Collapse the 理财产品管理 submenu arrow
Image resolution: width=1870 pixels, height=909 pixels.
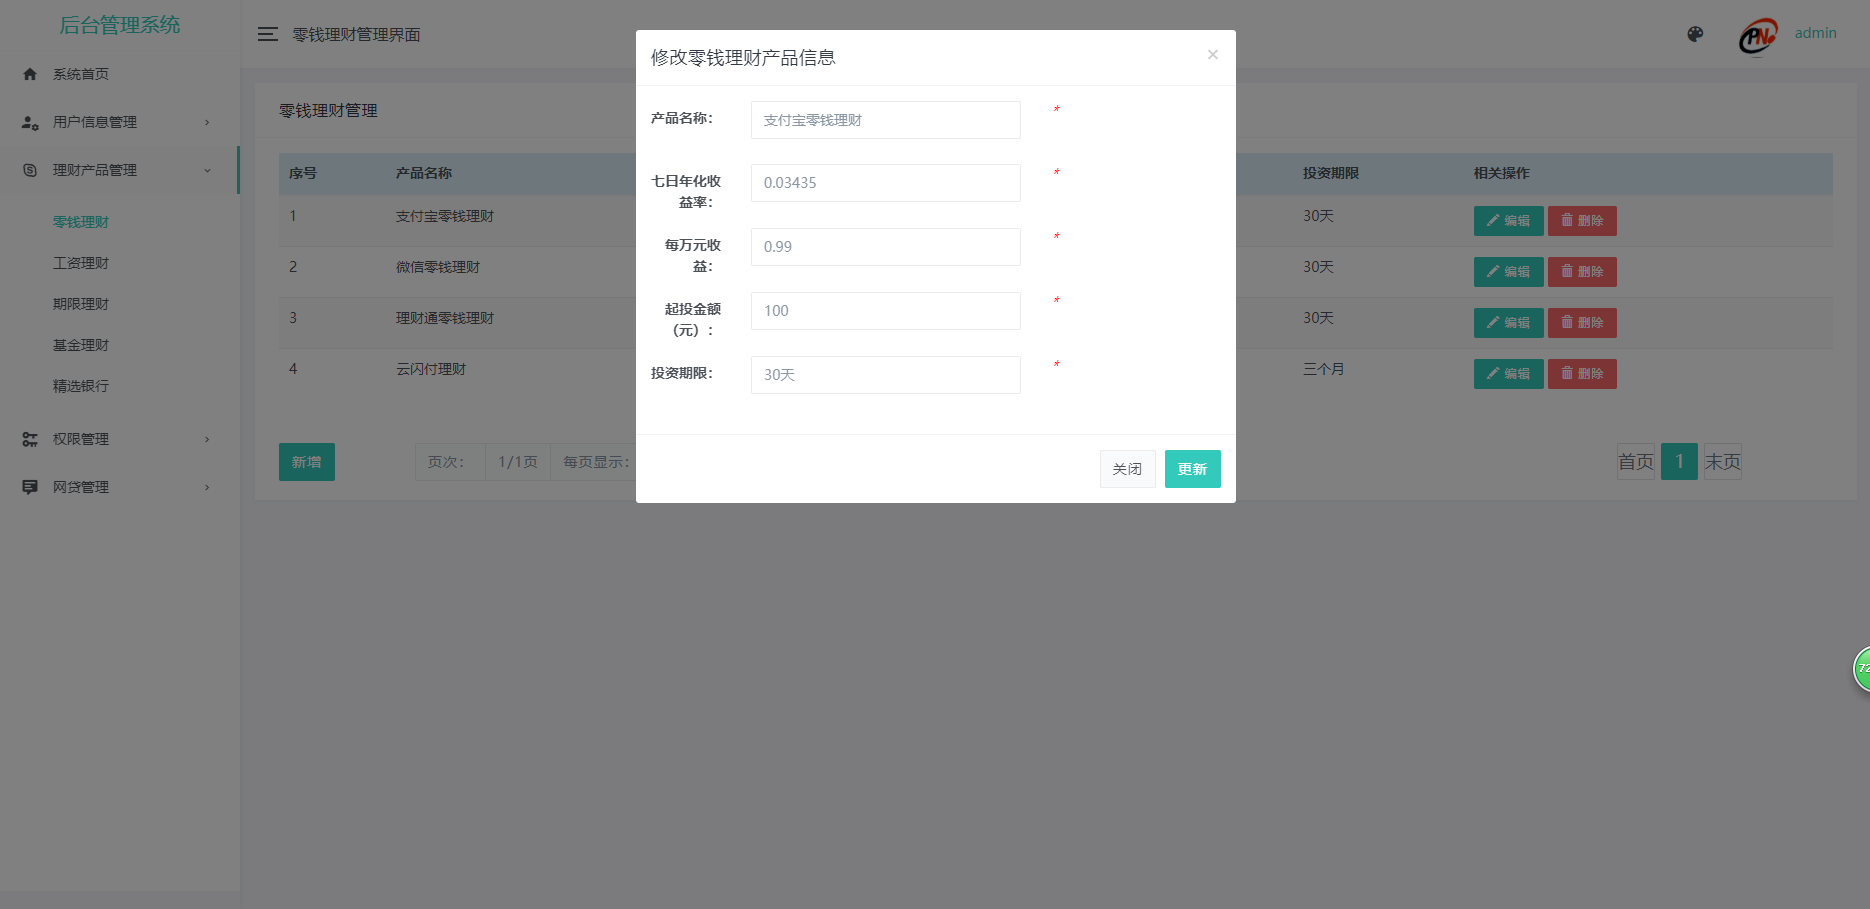coord(207,170)
